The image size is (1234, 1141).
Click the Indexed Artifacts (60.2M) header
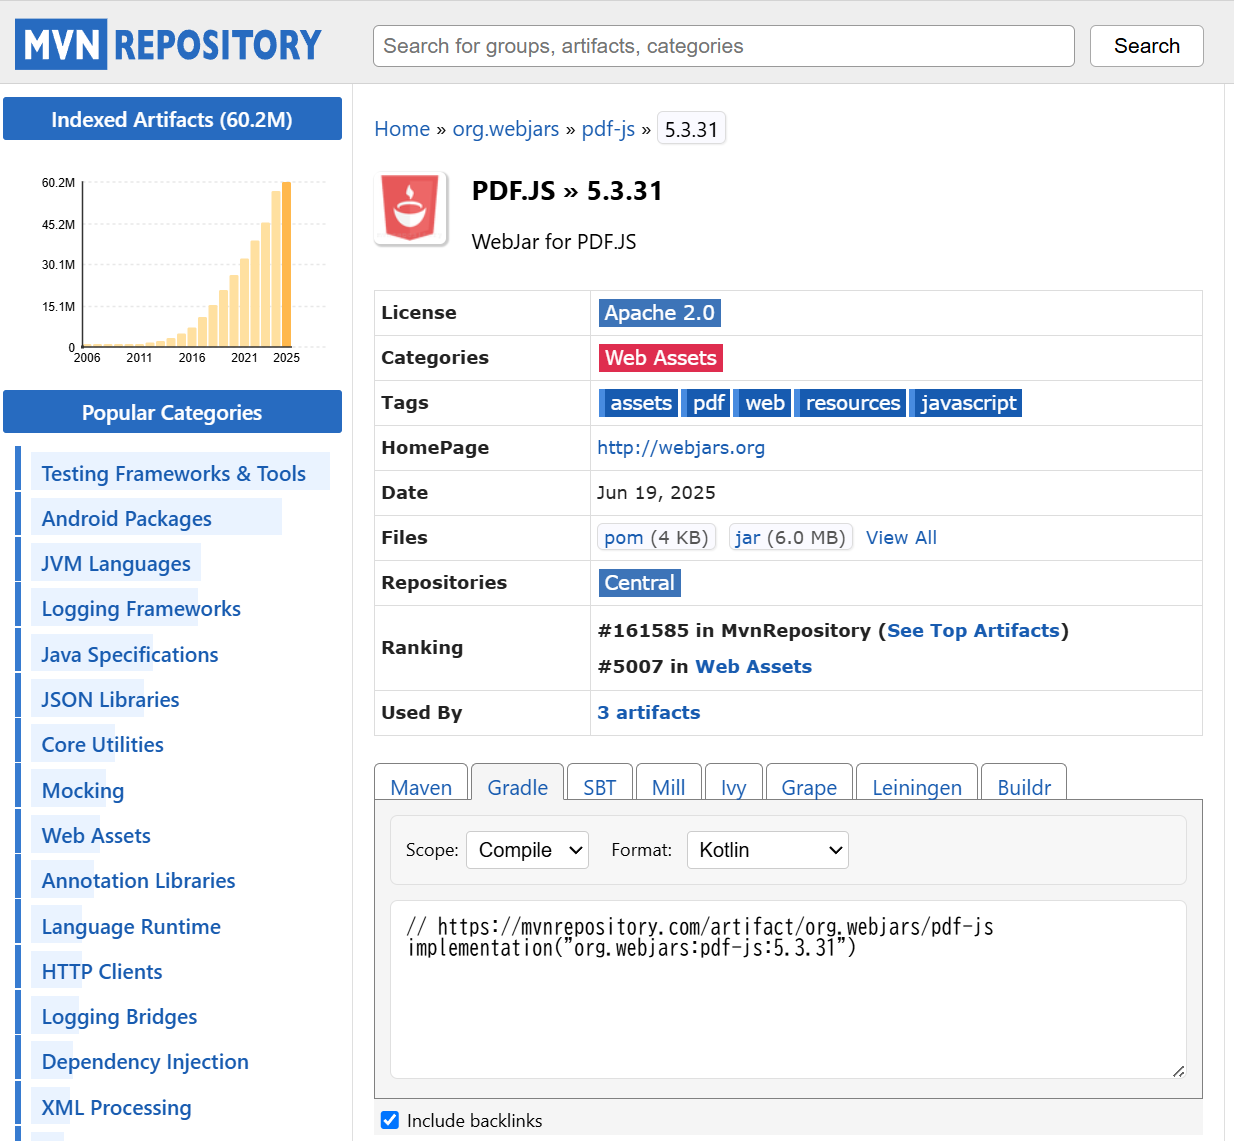coord(172,119)
